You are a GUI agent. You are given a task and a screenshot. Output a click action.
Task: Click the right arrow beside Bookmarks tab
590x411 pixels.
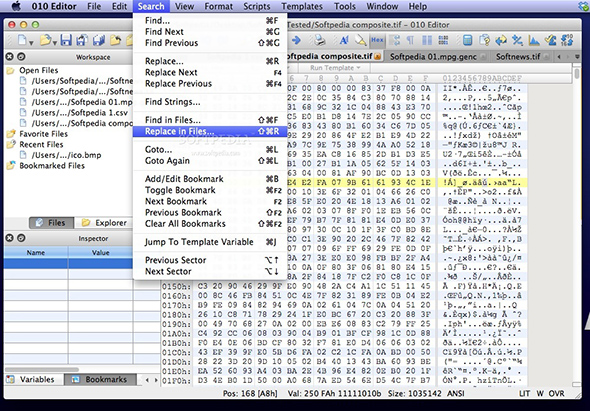[156, 380]
